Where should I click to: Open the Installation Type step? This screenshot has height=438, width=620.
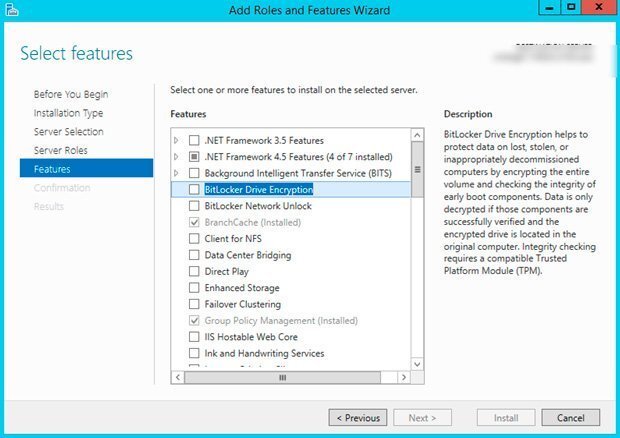[x=68, y=113]
